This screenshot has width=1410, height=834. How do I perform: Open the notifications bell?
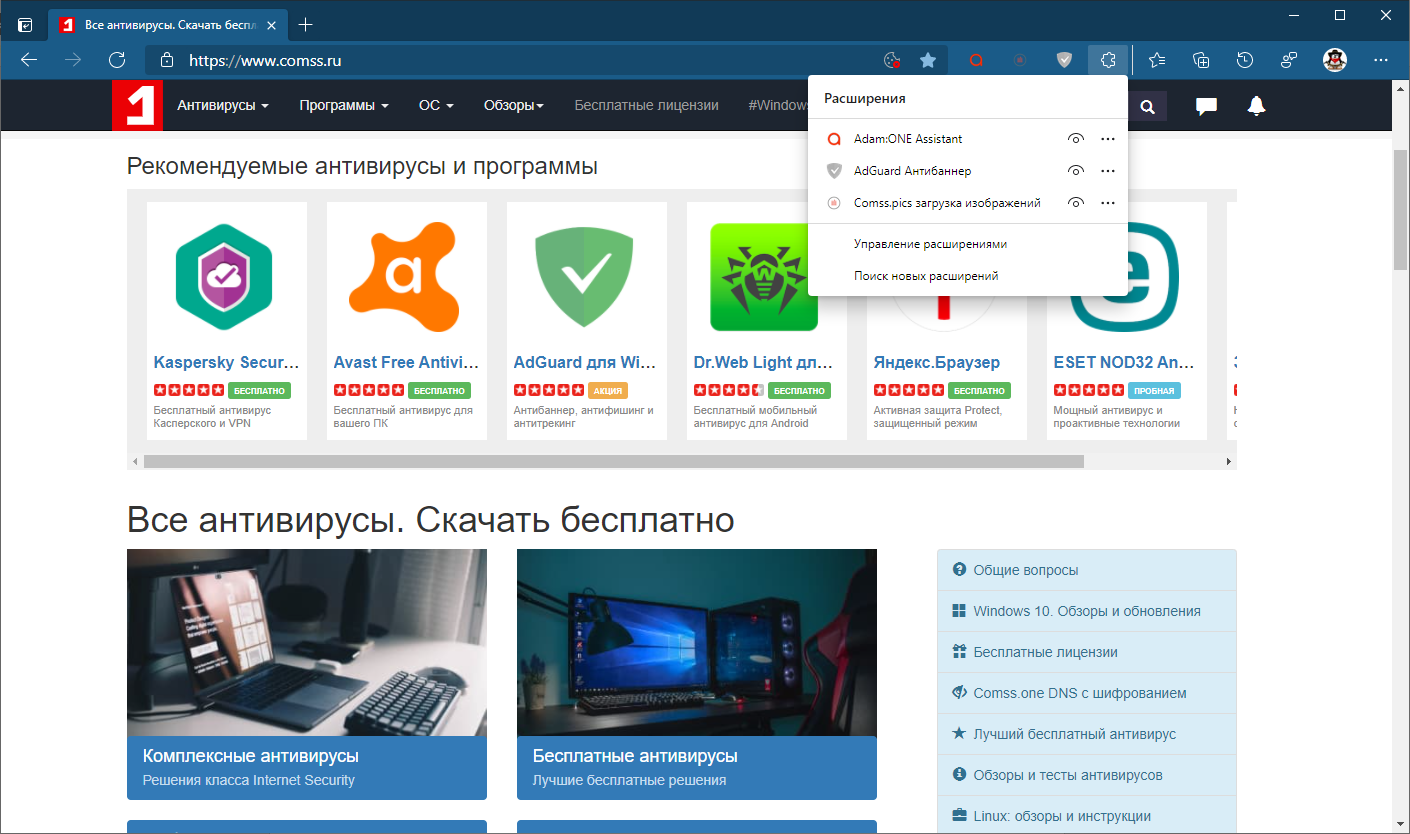pos(1257,106)
